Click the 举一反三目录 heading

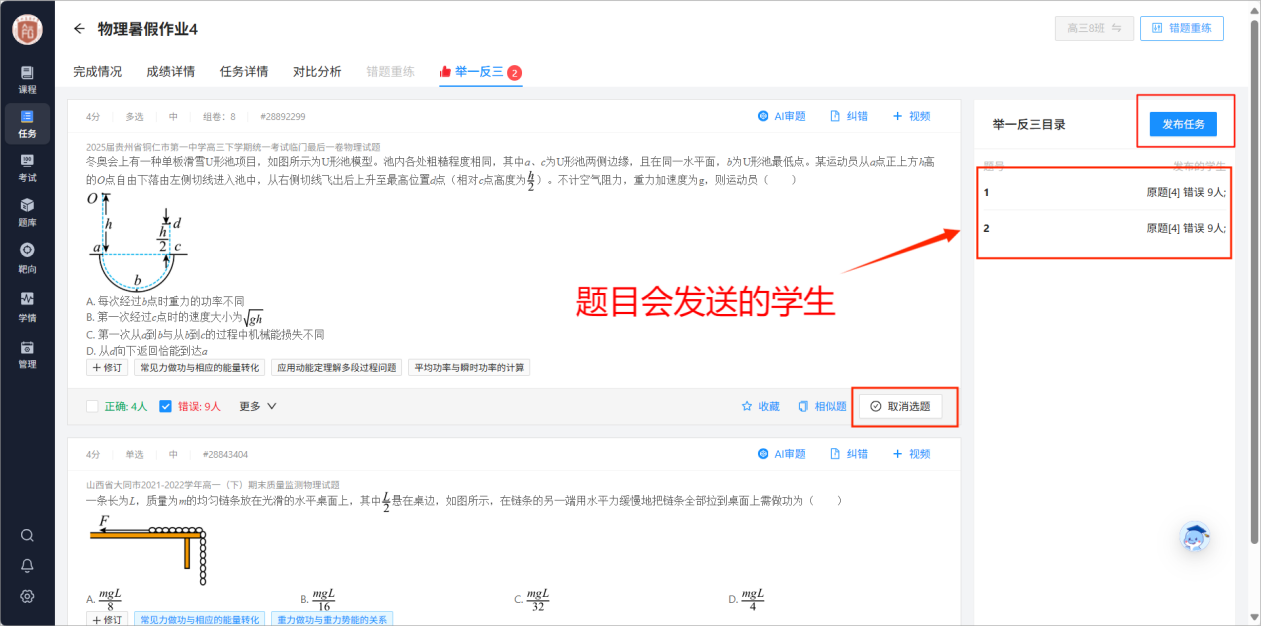1029,125
